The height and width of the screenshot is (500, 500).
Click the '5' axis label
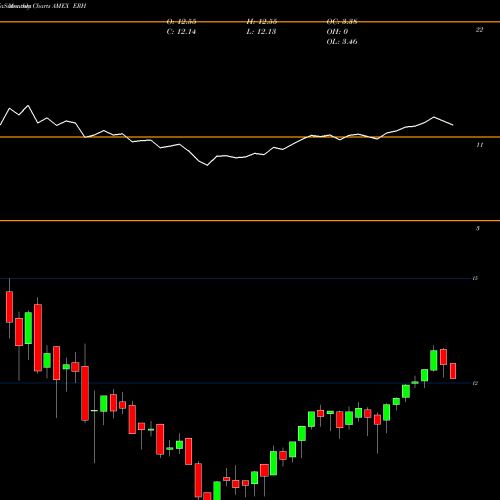(x=478, y=228)
